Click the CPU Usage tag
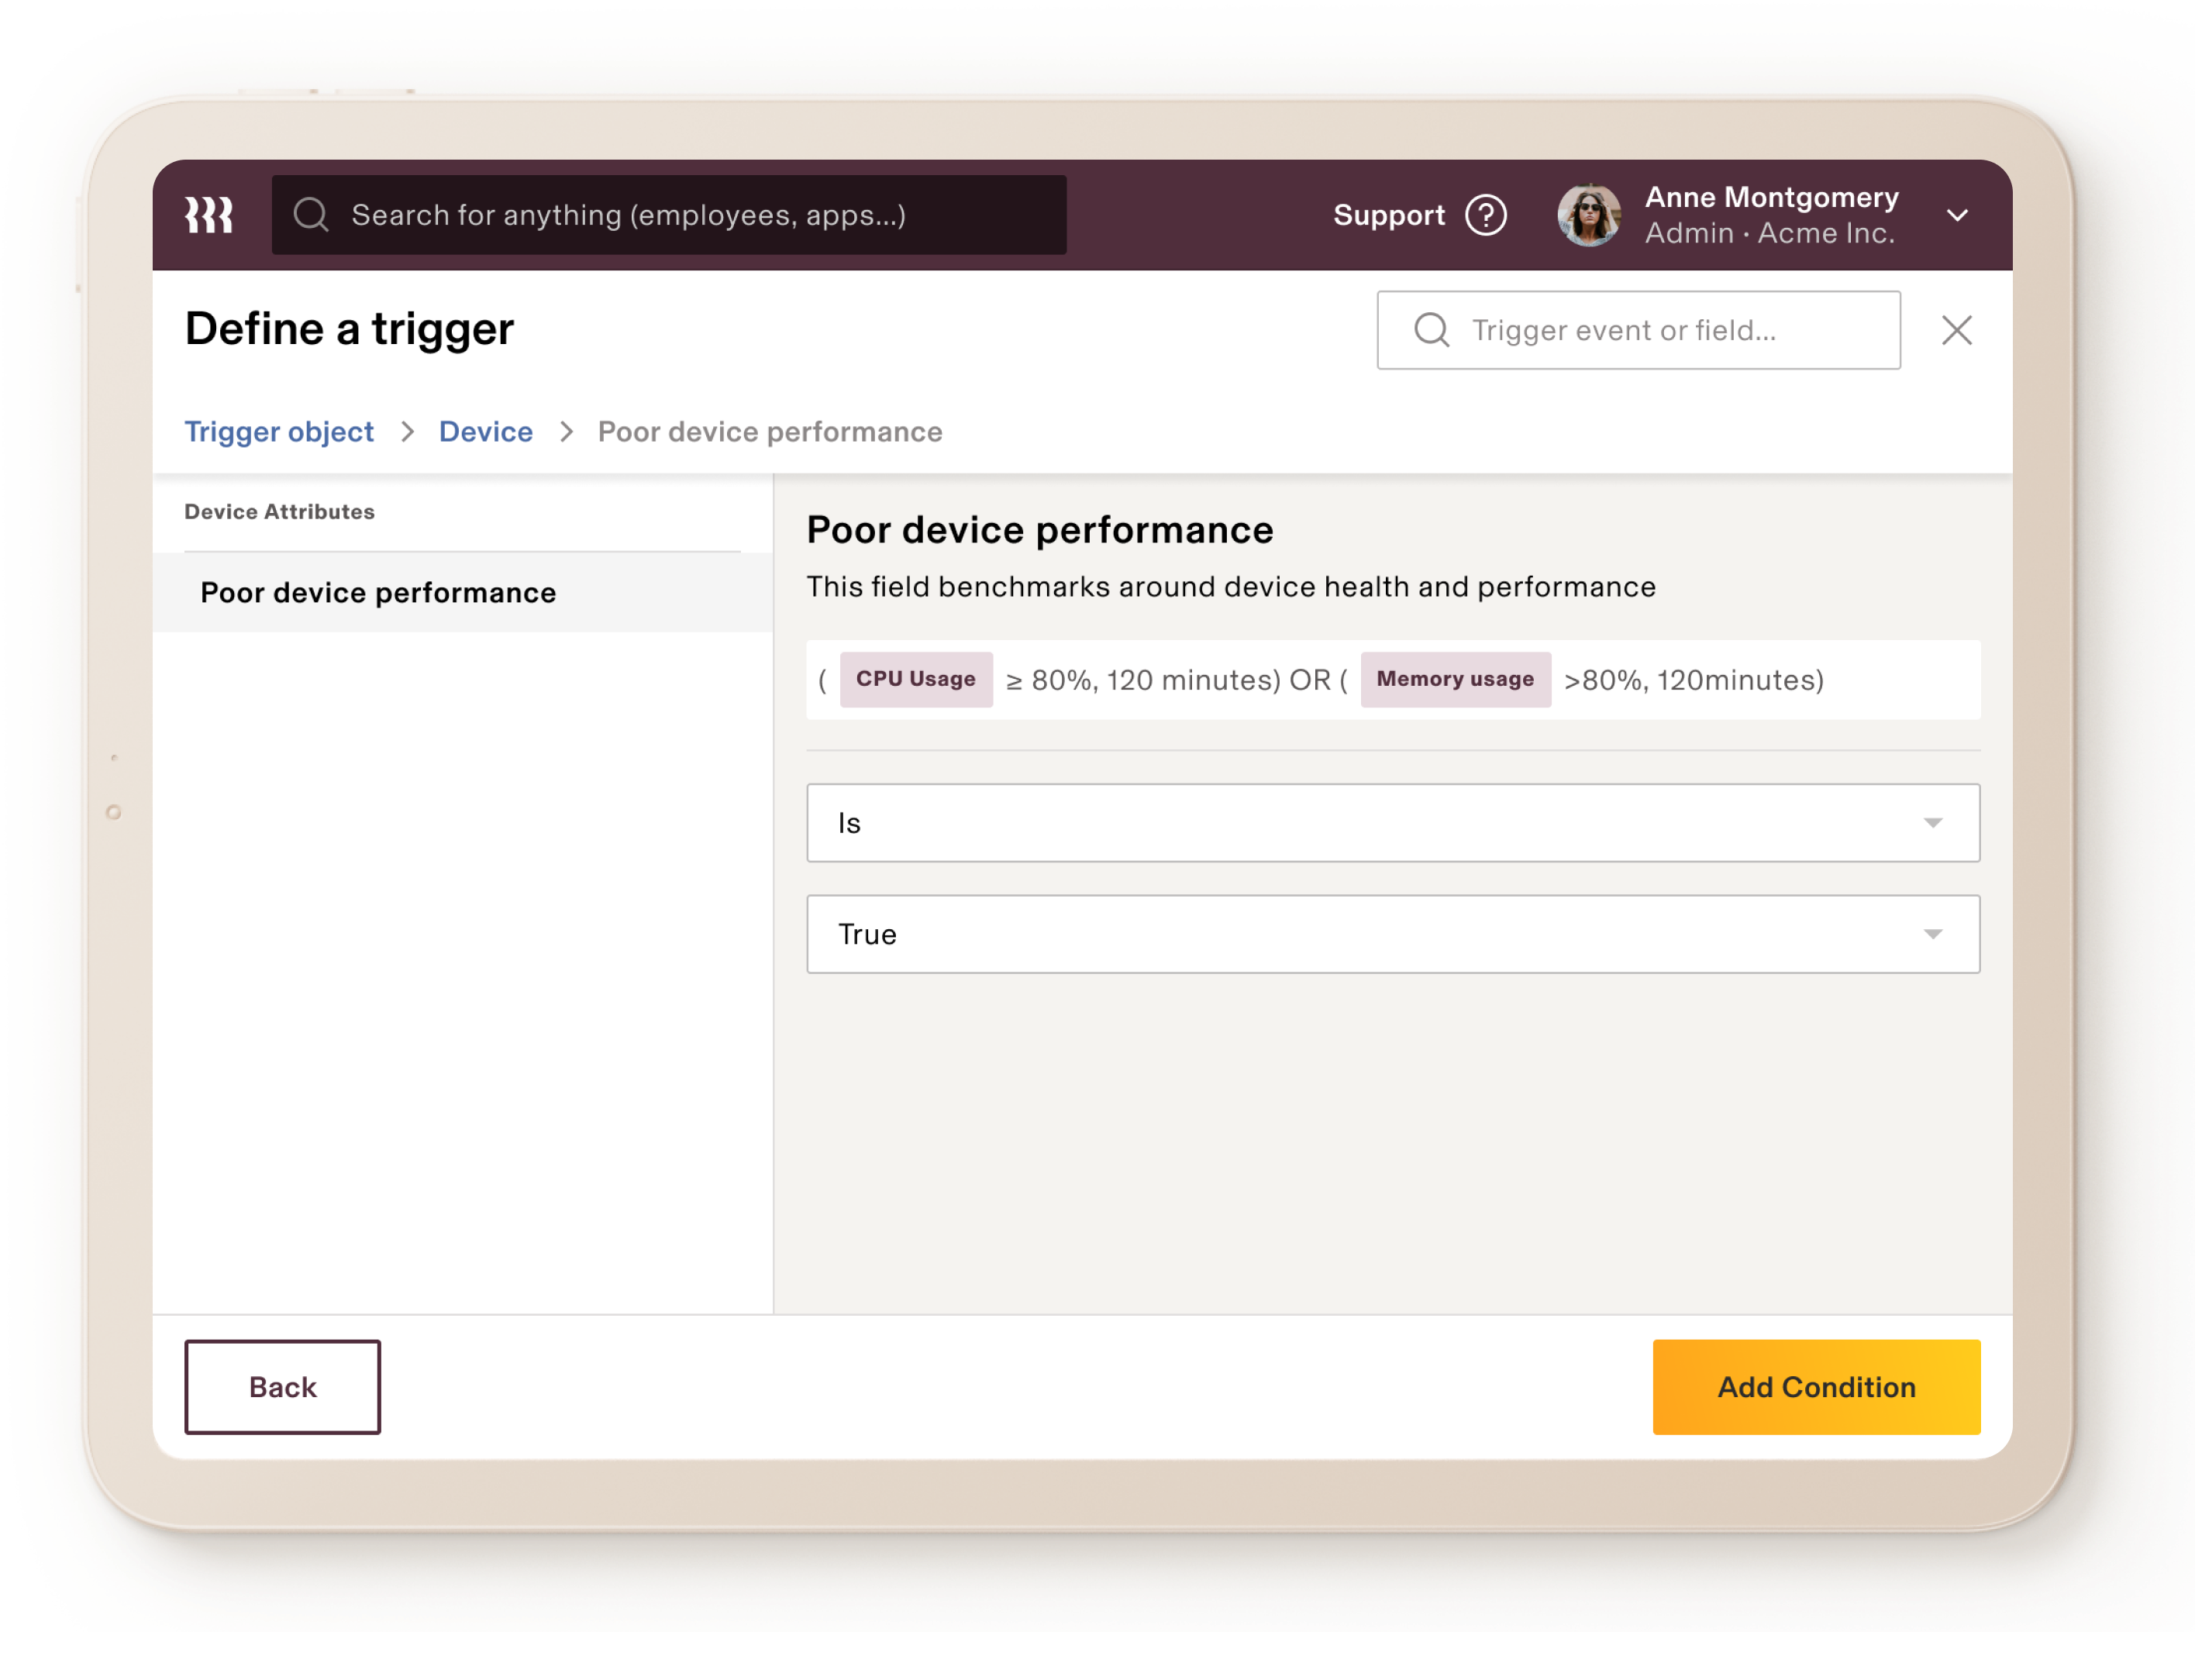This screenshot has height=1680, width=2195. point(915,679)
